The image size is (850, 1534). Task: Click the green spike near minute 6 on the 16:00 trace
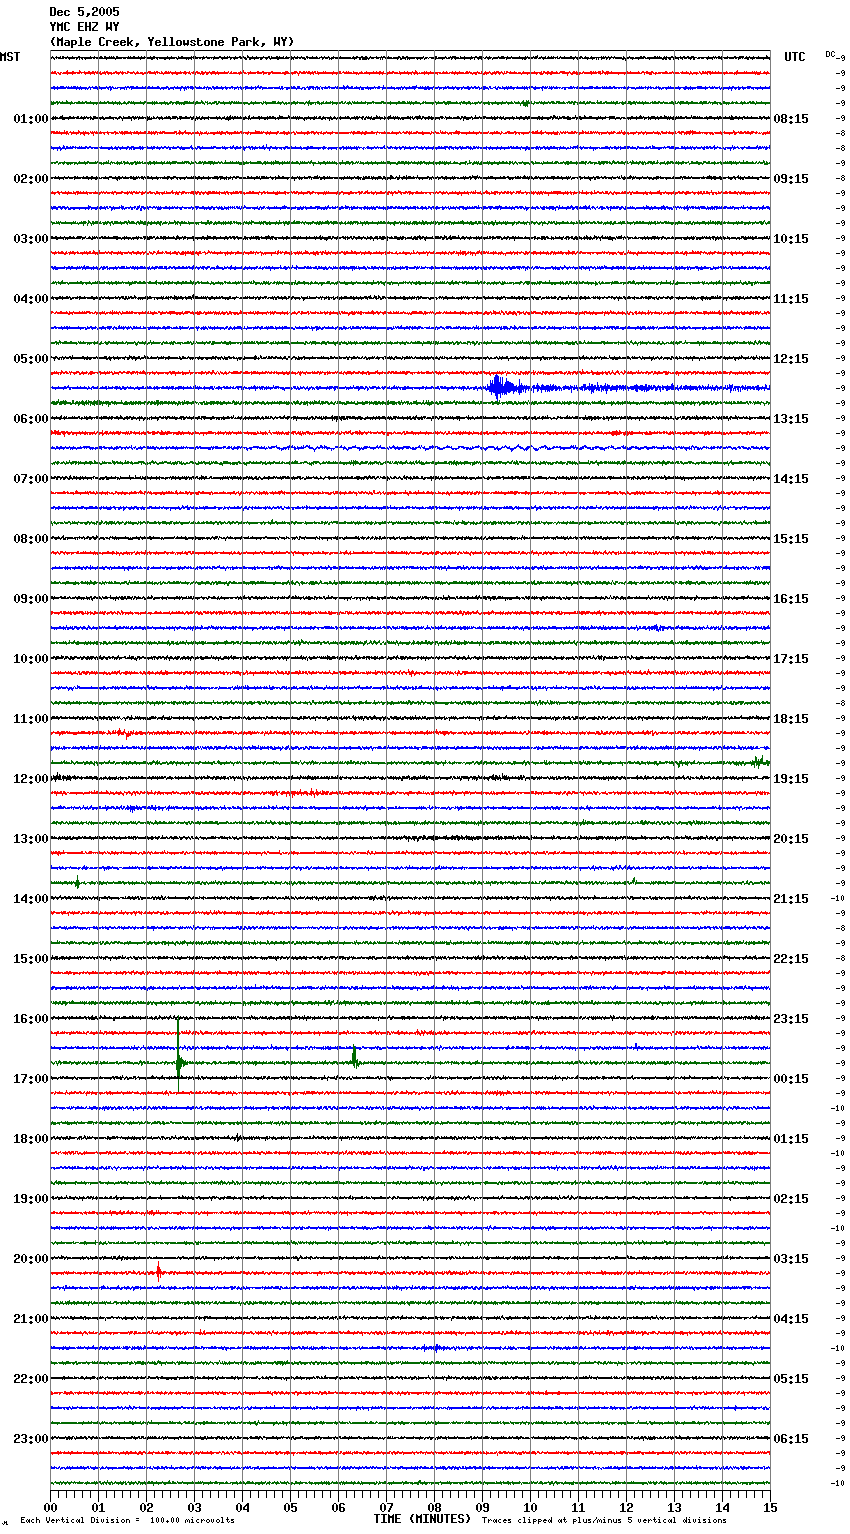(x=354, y=1058)
